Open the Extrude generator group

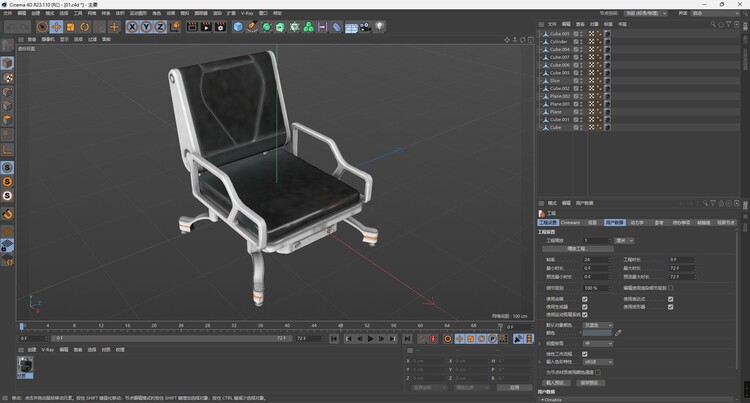point(280,27)
